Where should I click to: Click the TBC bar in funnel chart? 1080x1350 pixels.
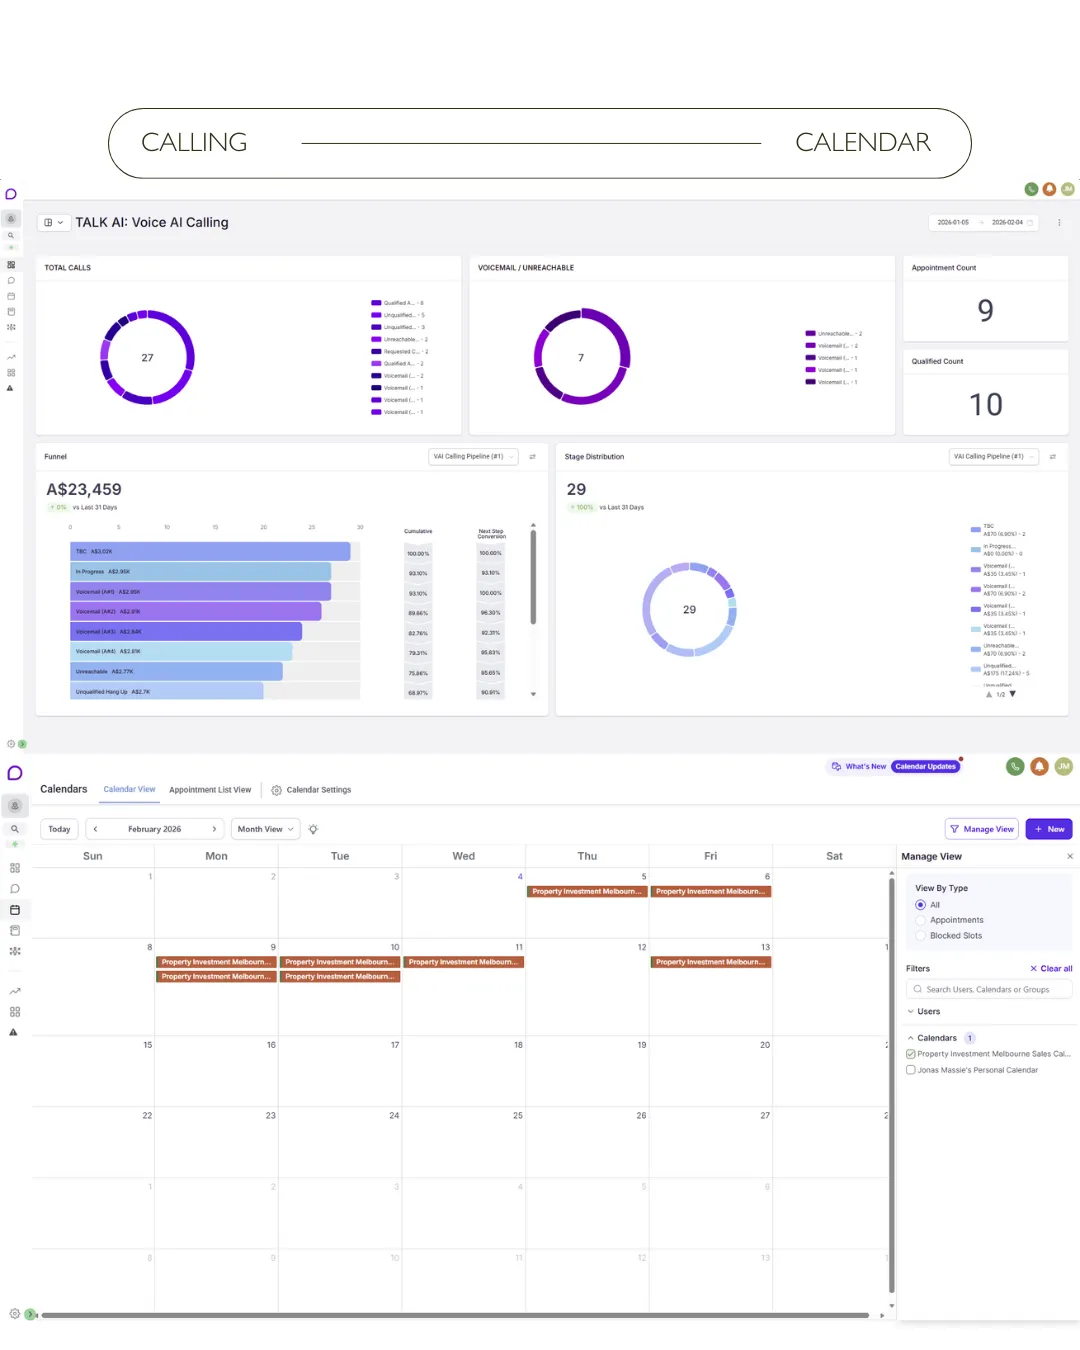pyautogui.click(x=210, y=551)
